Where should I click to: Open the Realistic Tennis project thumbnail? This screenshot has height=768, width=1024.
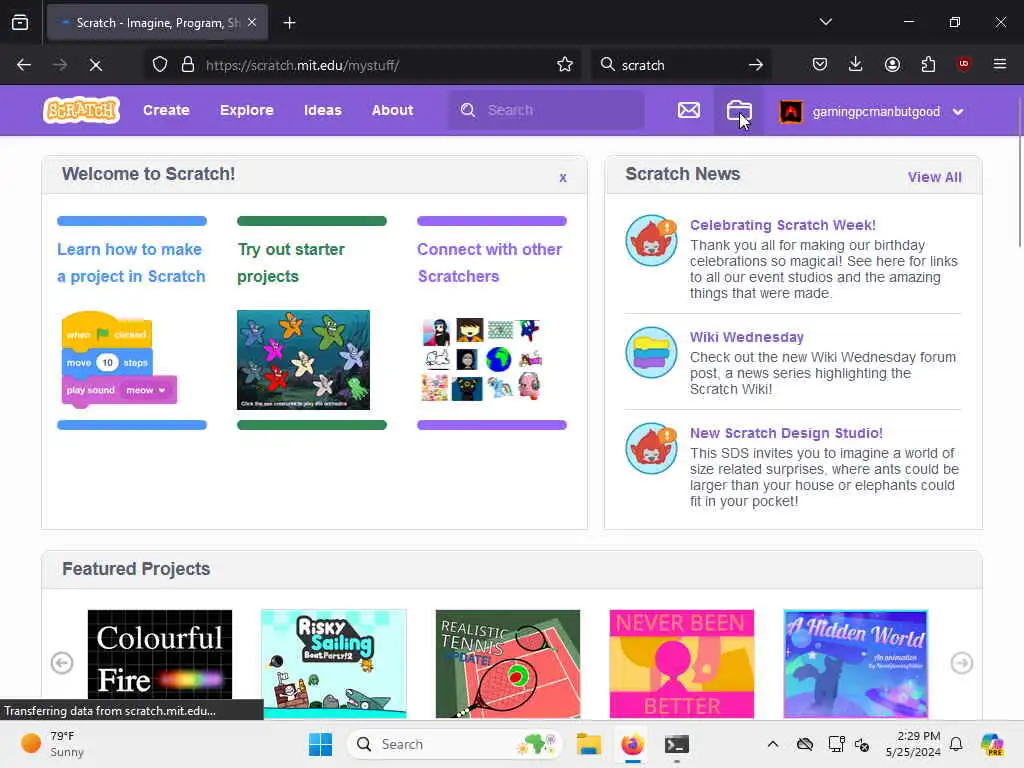point(507,664)
